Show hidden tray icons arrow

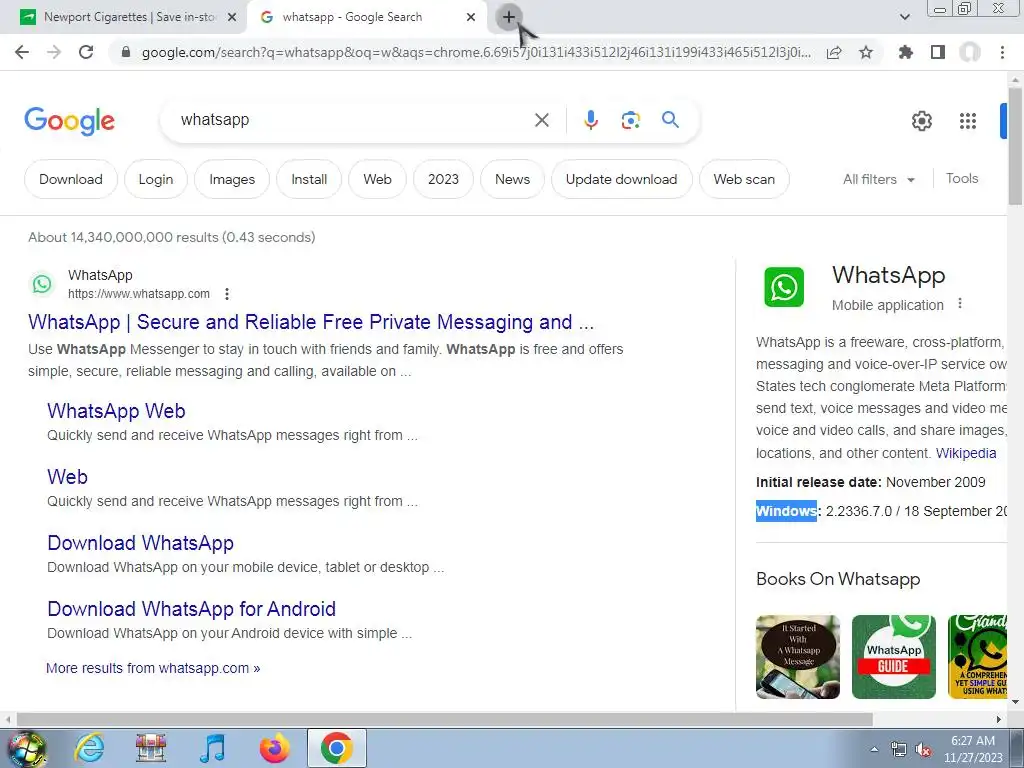[x=874, y=750]
